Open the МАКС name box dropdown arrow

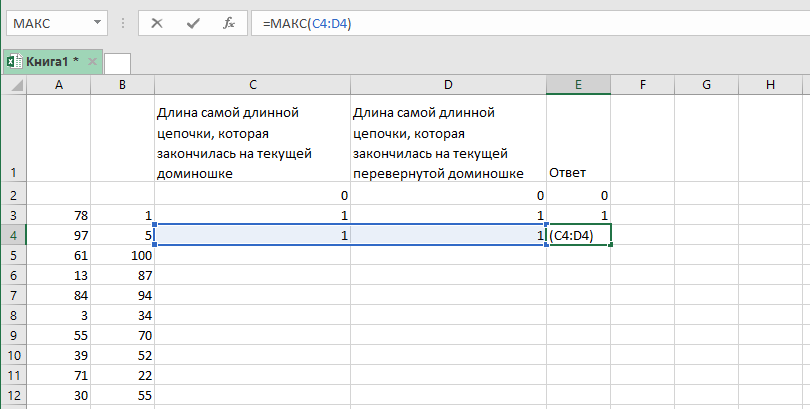point(96,24)
